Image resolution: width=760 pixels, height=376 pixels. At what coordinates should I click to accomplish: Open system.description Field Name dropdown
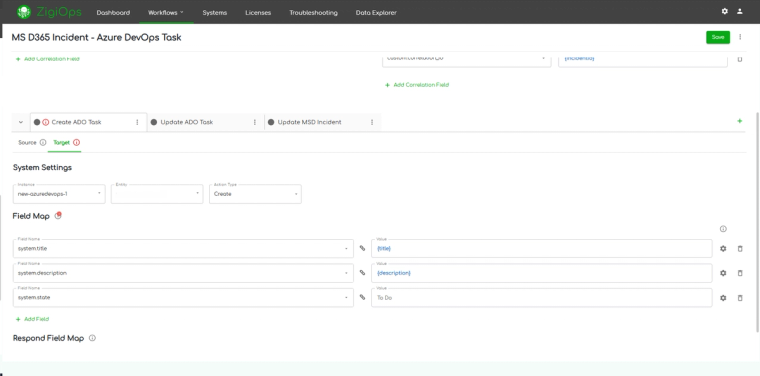(183, 273)
